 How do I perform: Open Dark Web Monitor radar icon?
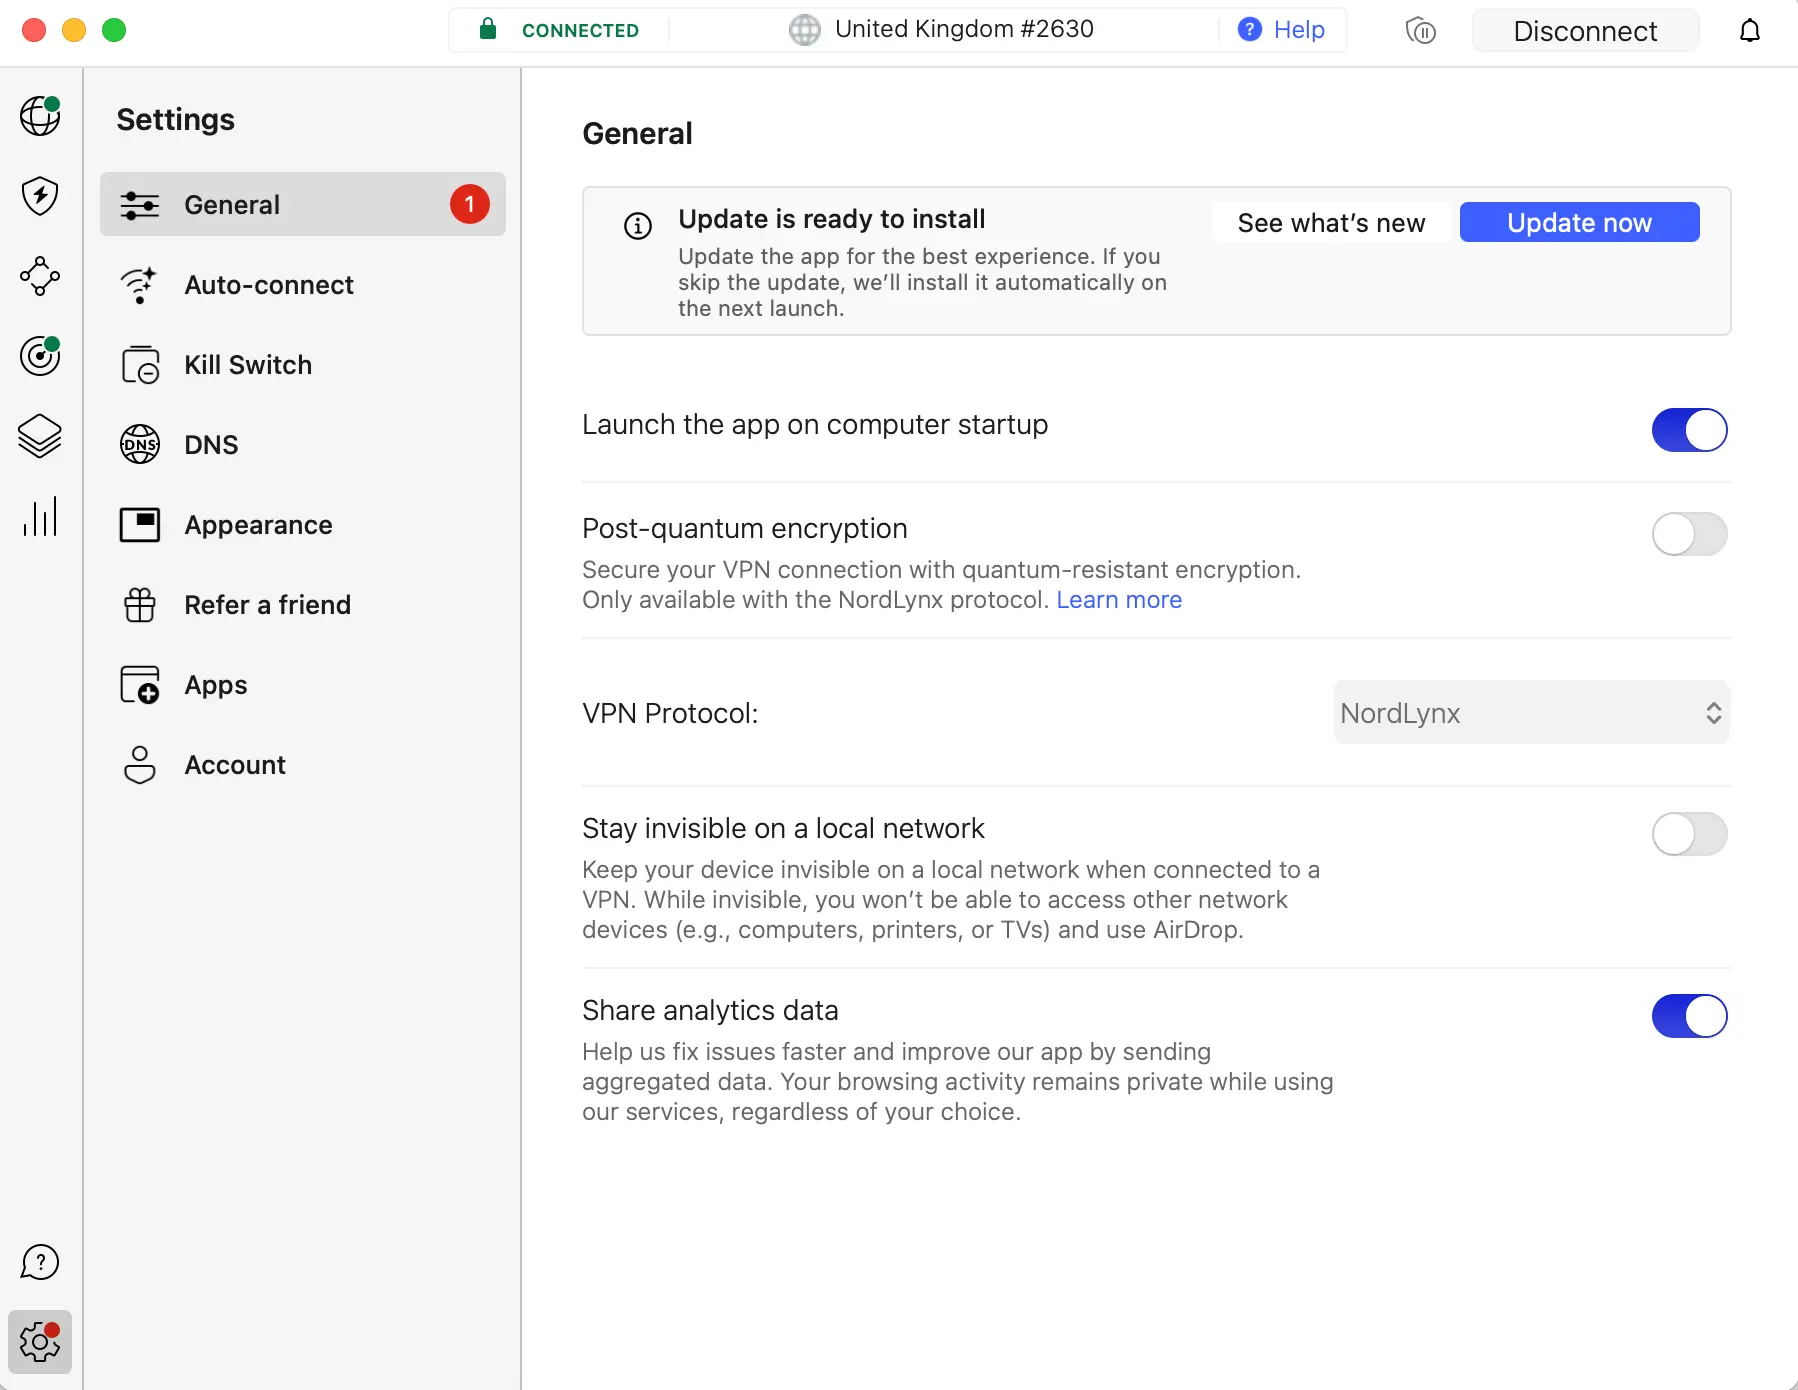pos(40,356)
